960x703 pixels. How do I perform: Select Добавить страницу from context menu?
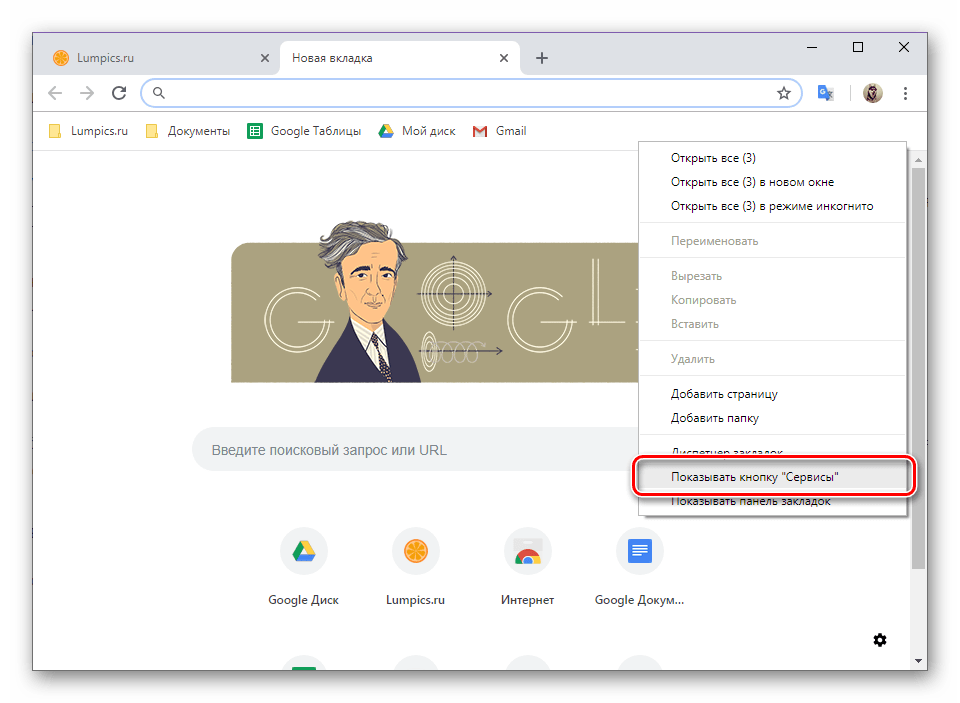coord(724,394)
